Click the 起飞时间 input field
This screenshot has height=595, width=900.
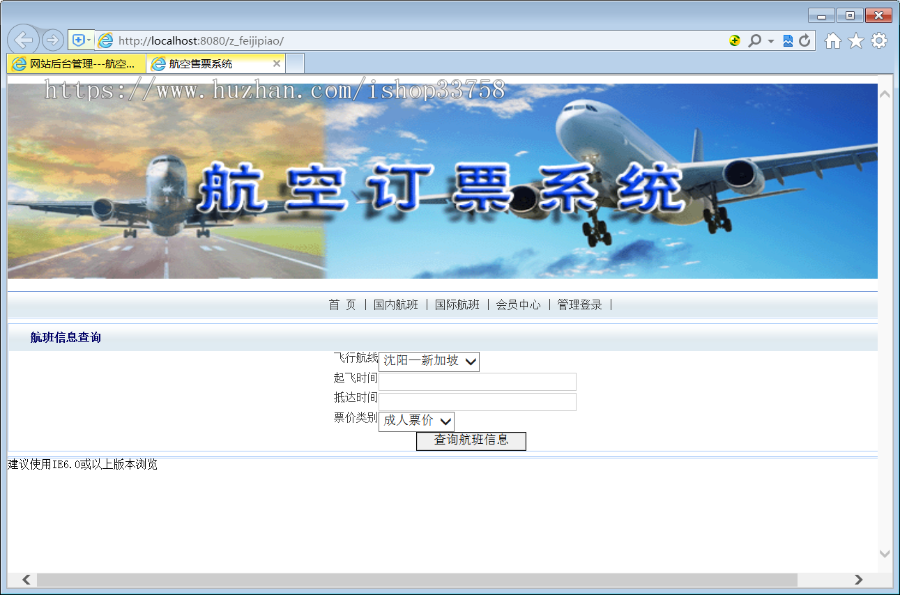478,382
